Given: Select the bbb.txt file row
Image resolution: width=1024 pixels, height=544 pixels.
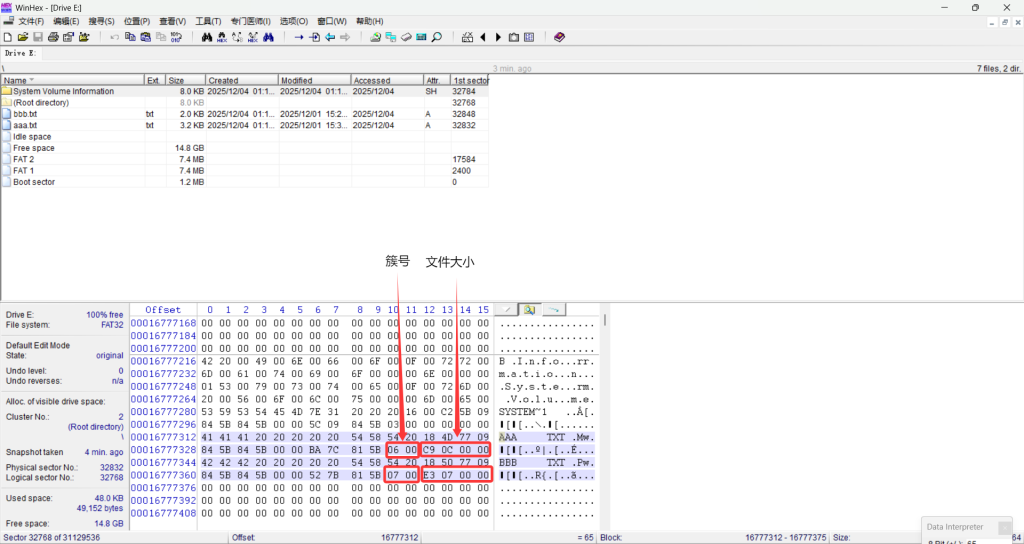Looking at the screenshot, I should (26, 114).
